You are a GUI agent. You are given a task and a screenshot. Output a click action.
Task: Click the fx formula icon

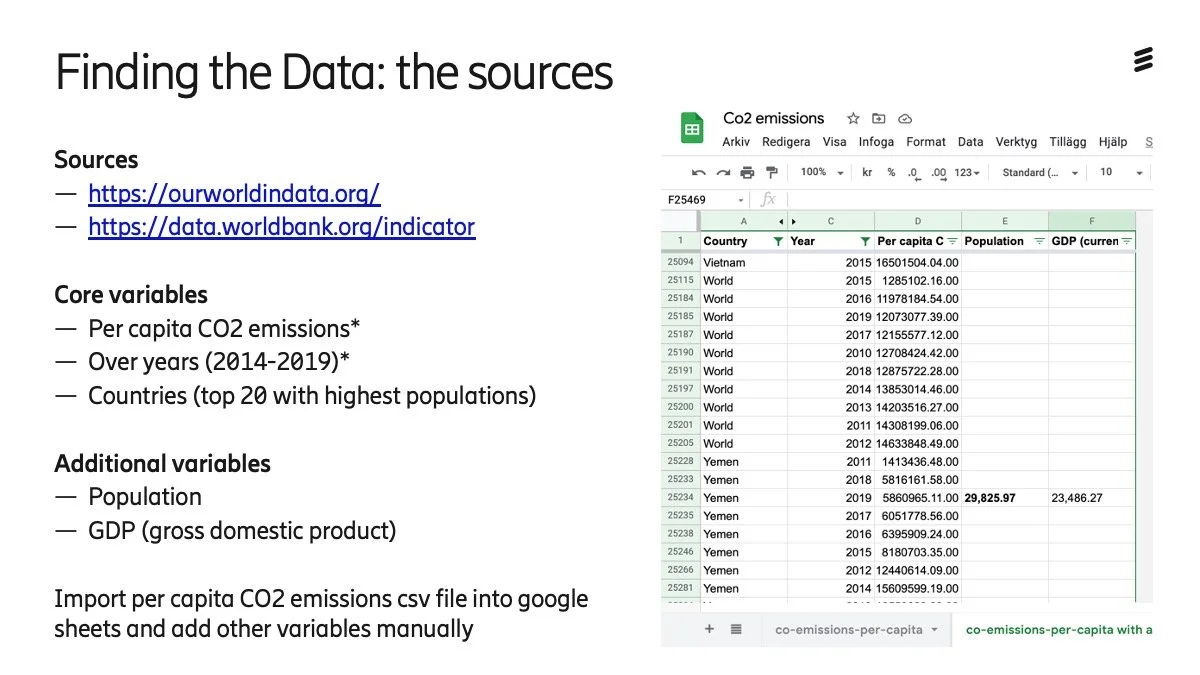[768, 199]
